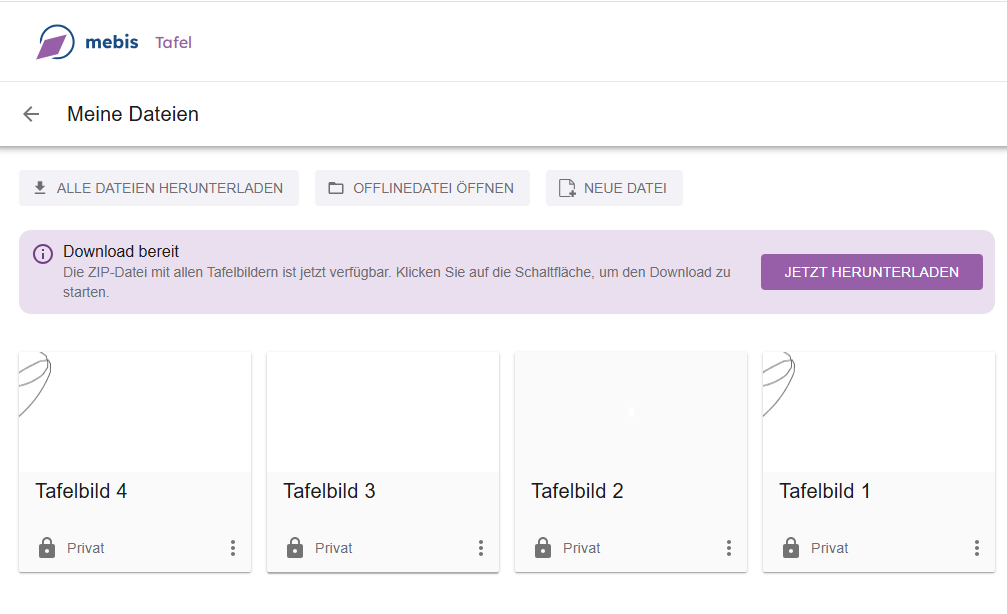Open three-dot menu for Tafelbild 4
Image resolution: width=1007 pixels, height=614 pixels.
pos(233,548)
